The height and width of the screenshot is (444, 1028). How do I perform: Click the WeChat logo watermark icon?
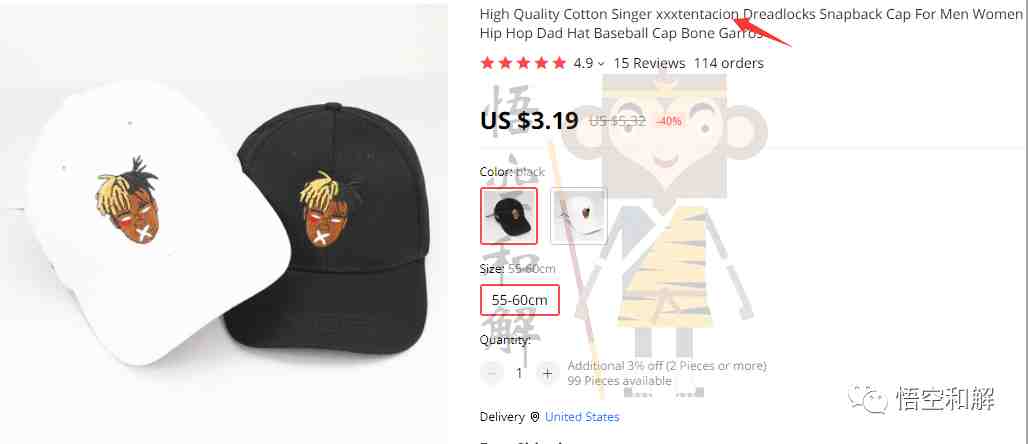(865, 399)
